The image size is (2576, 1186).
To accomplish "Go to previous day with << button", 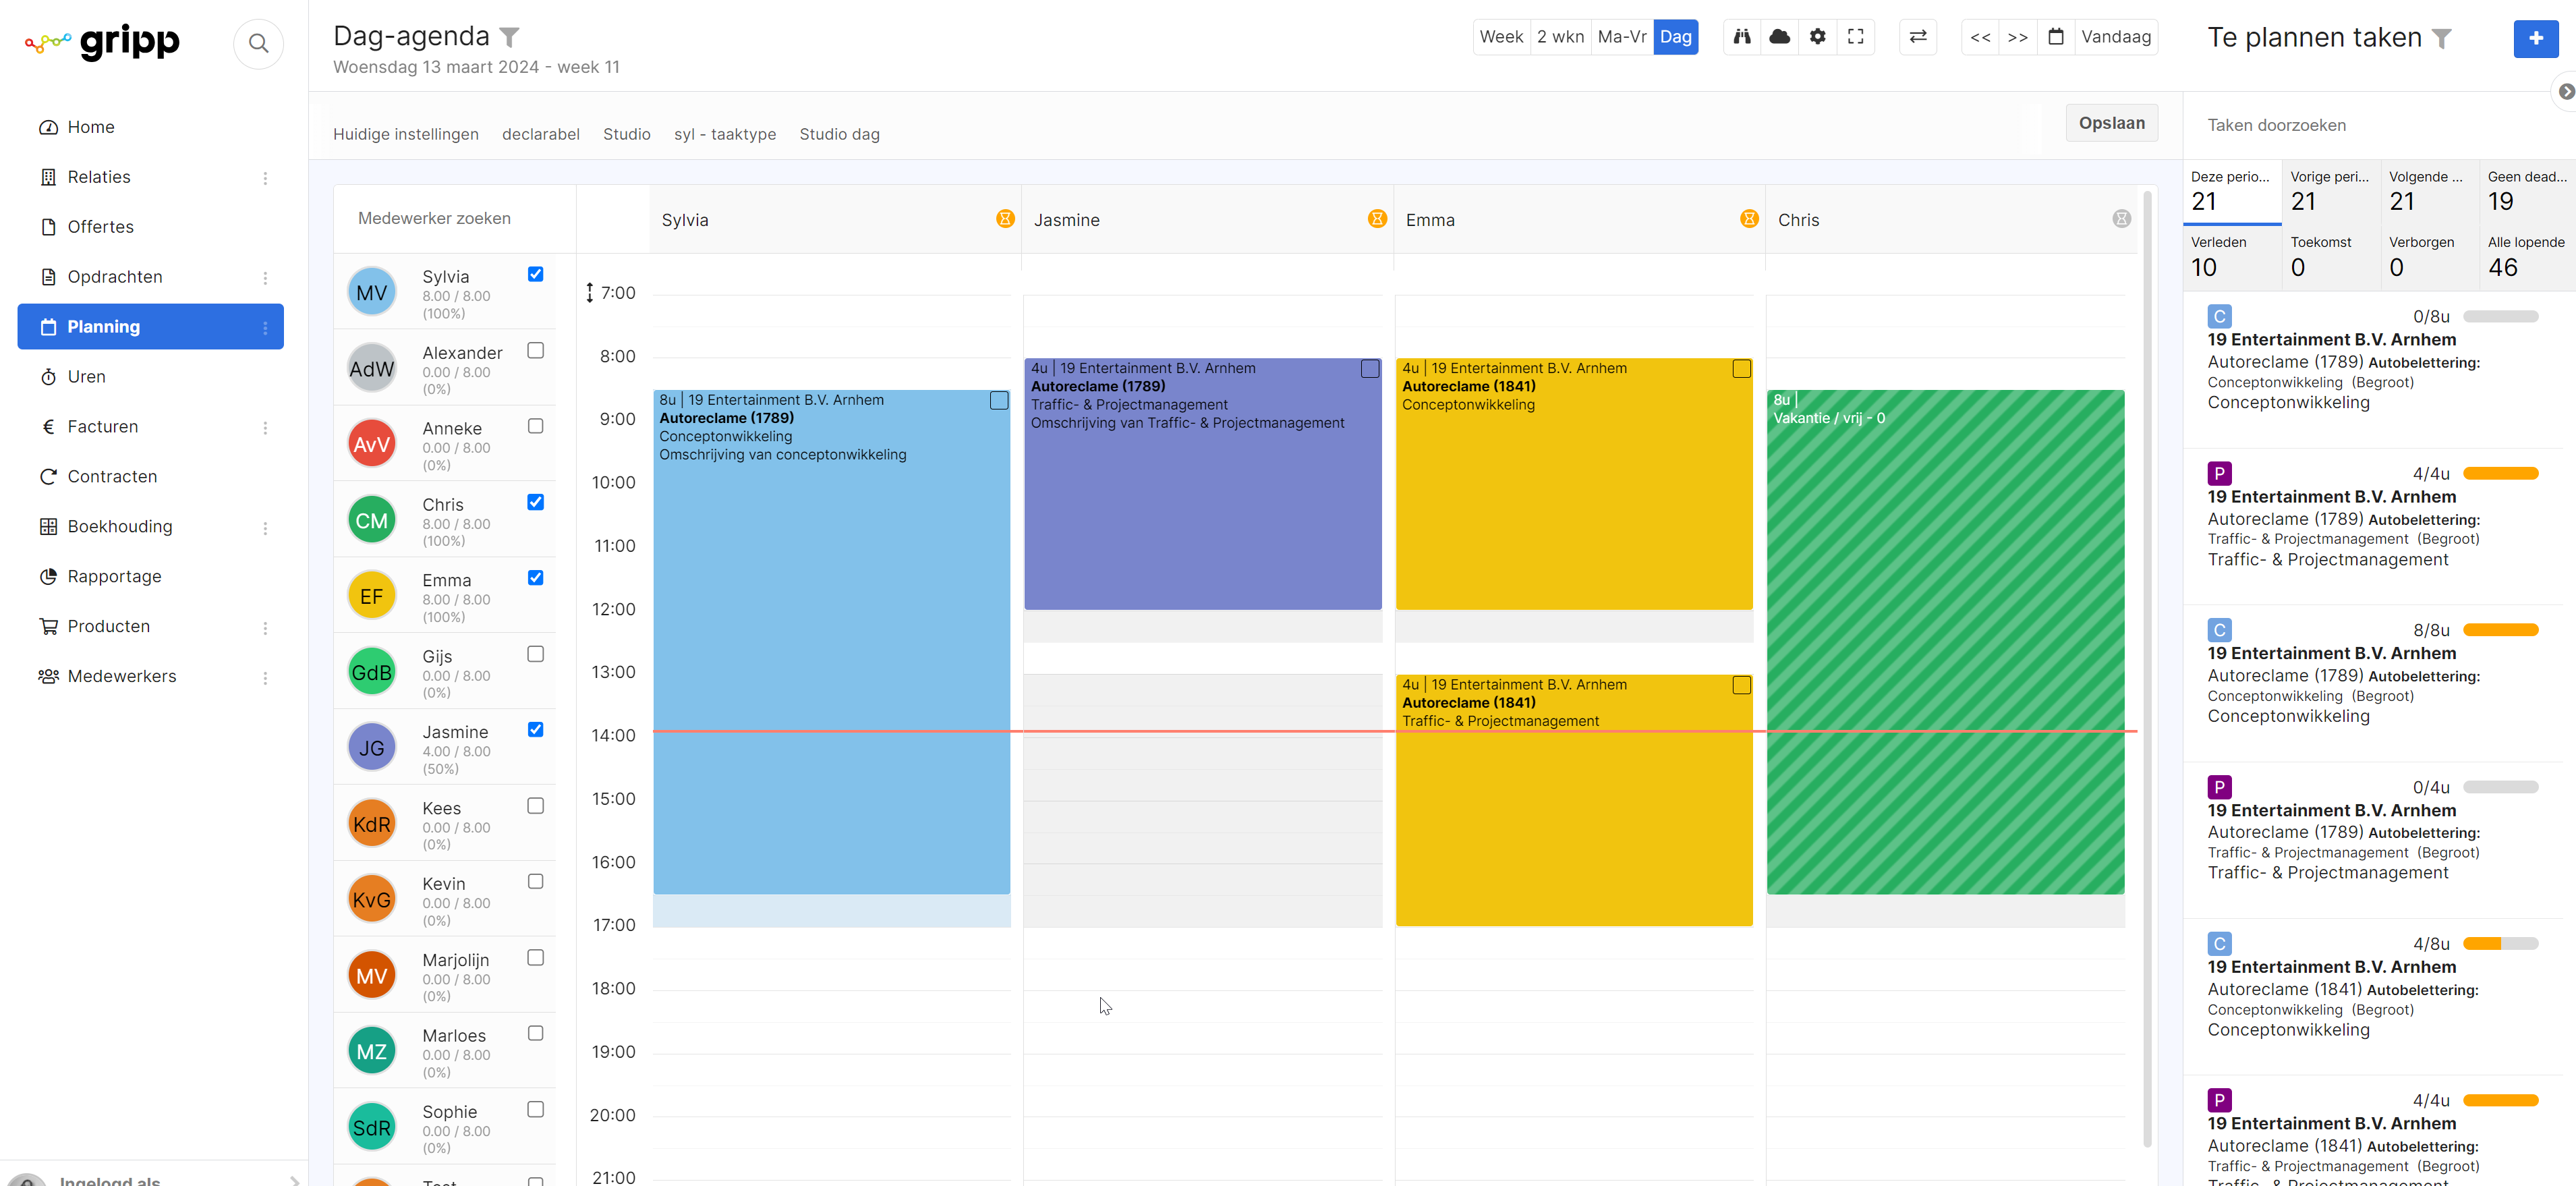I will tap(1980, 37).
